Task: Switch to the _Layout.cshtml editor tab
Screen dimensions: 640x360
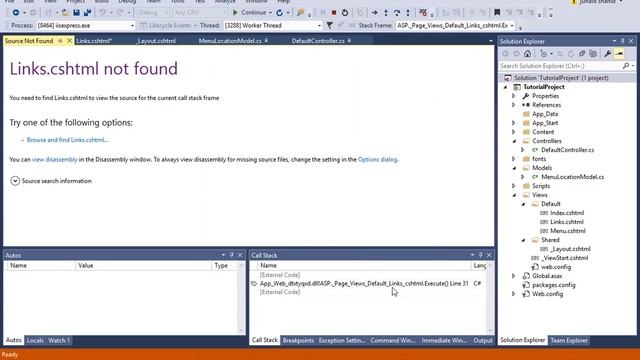Action: click(x=156, y=41)
